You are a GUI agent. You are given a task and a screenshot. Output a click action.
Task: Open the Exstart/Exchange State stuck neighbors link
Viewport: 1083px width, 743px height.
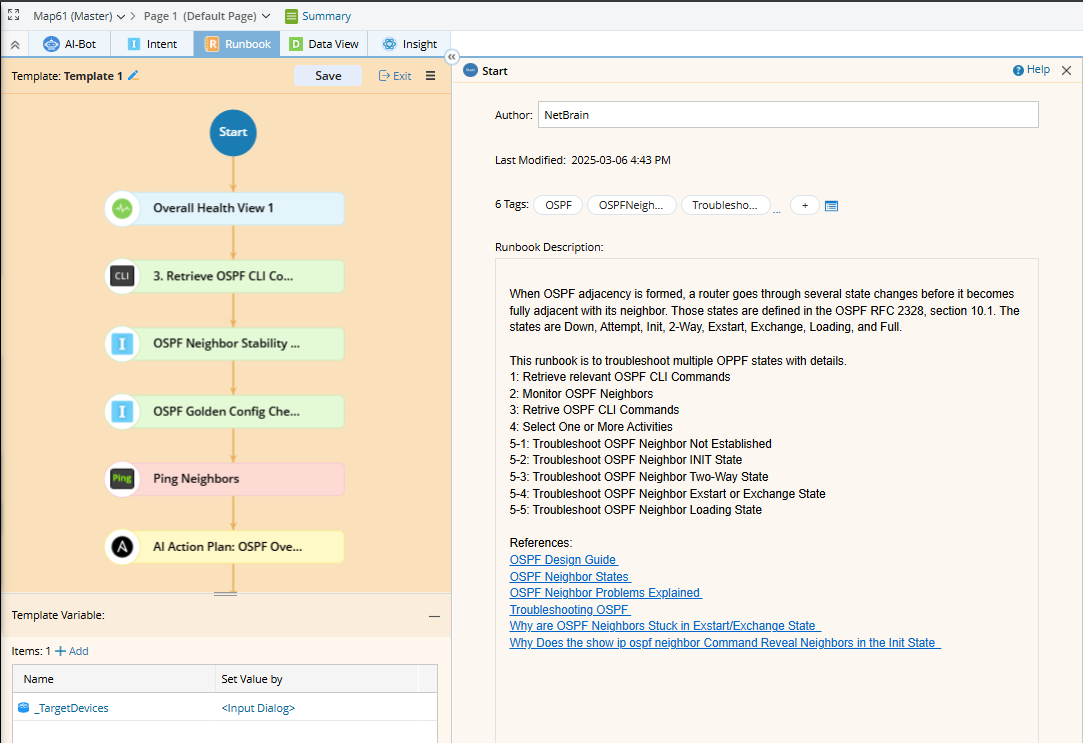point(665,626)
